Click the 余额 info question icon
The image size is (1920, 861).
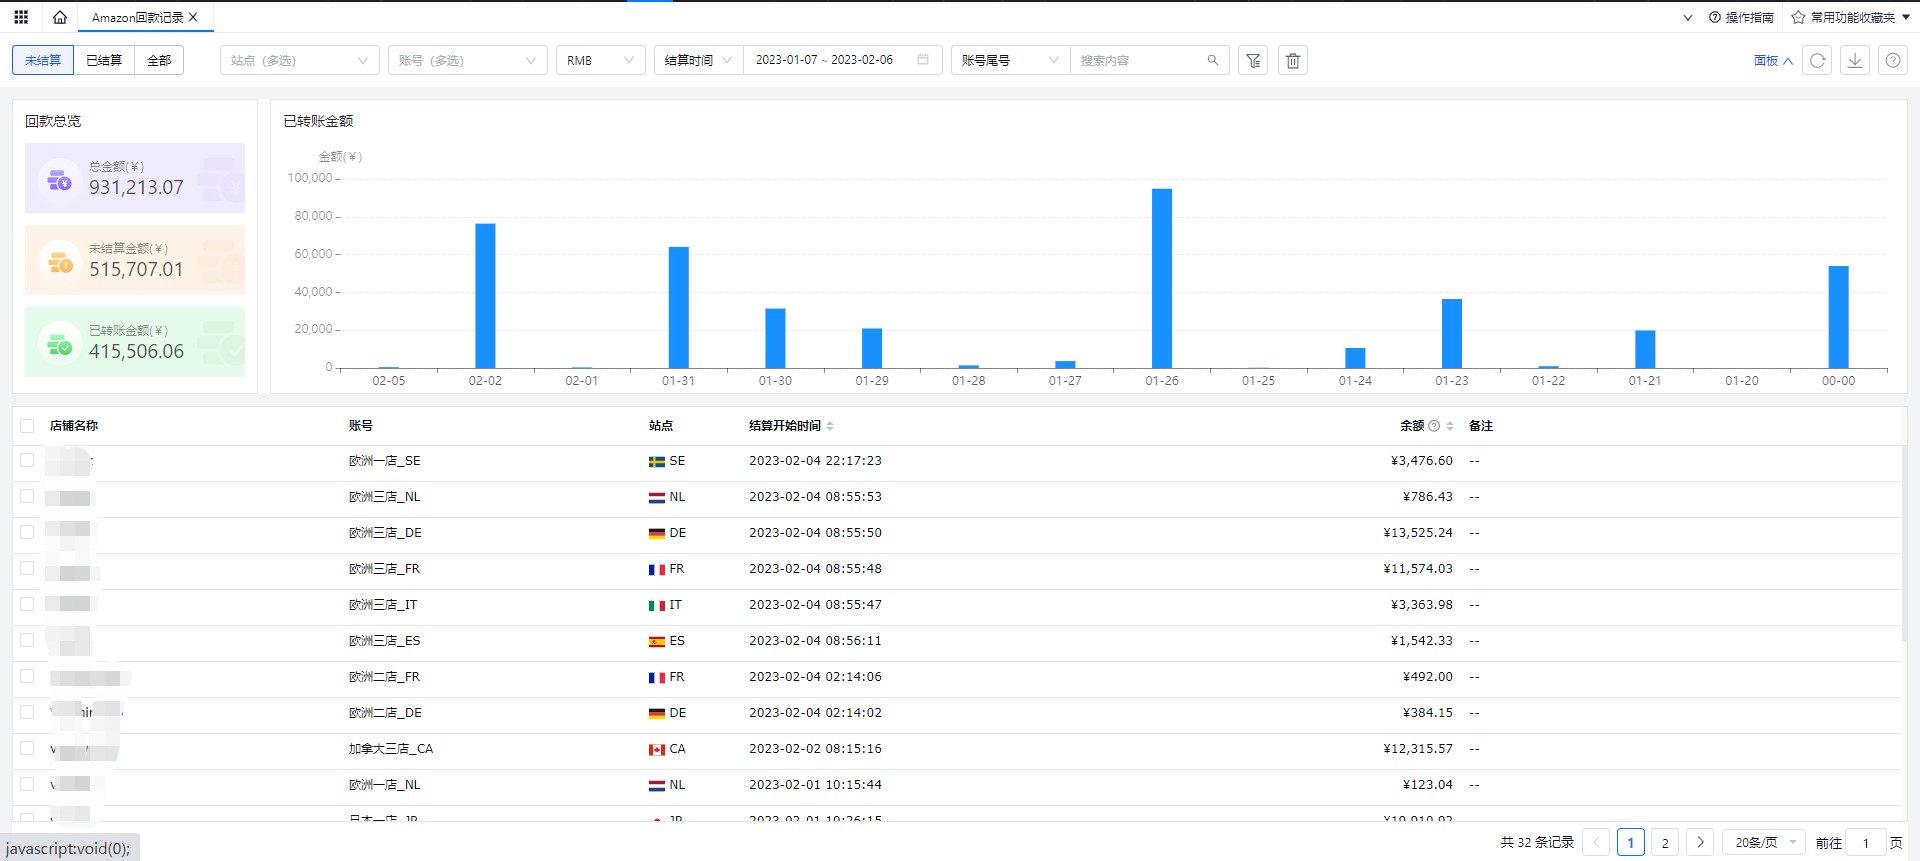coord(1434,426)
